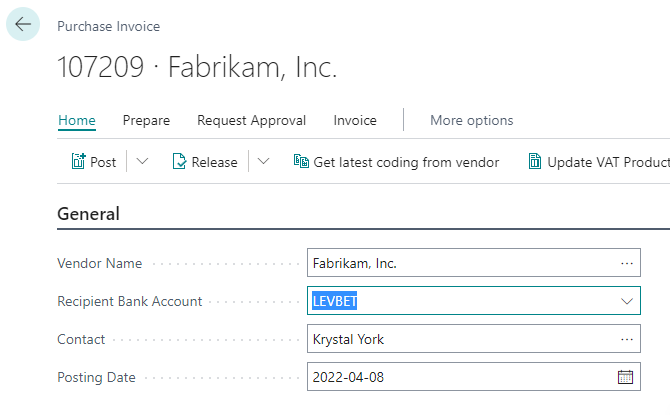Click the Posting Date field 2022-04-08
The width and height of the screenshot is (670, 415).
[474, 377]
